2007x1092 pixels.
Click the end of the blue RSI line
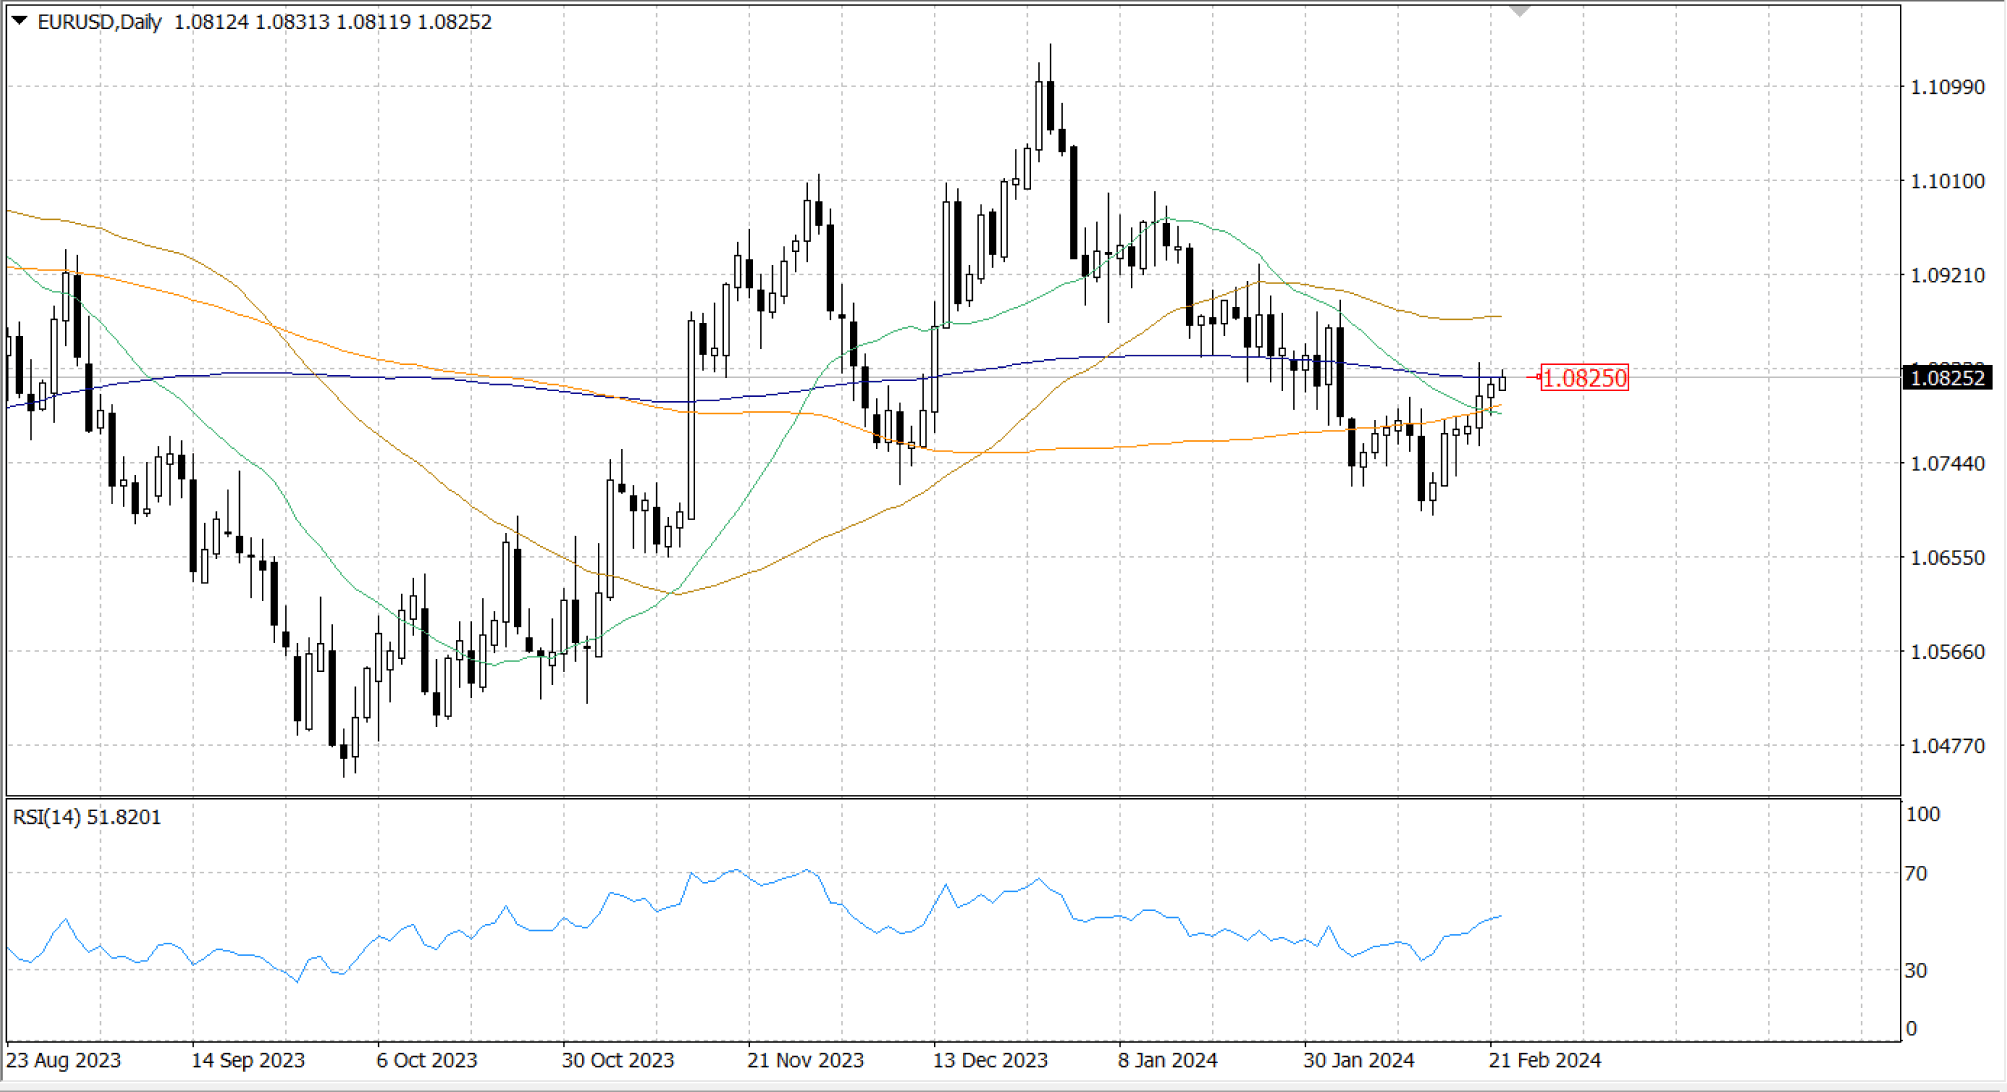1500,916
